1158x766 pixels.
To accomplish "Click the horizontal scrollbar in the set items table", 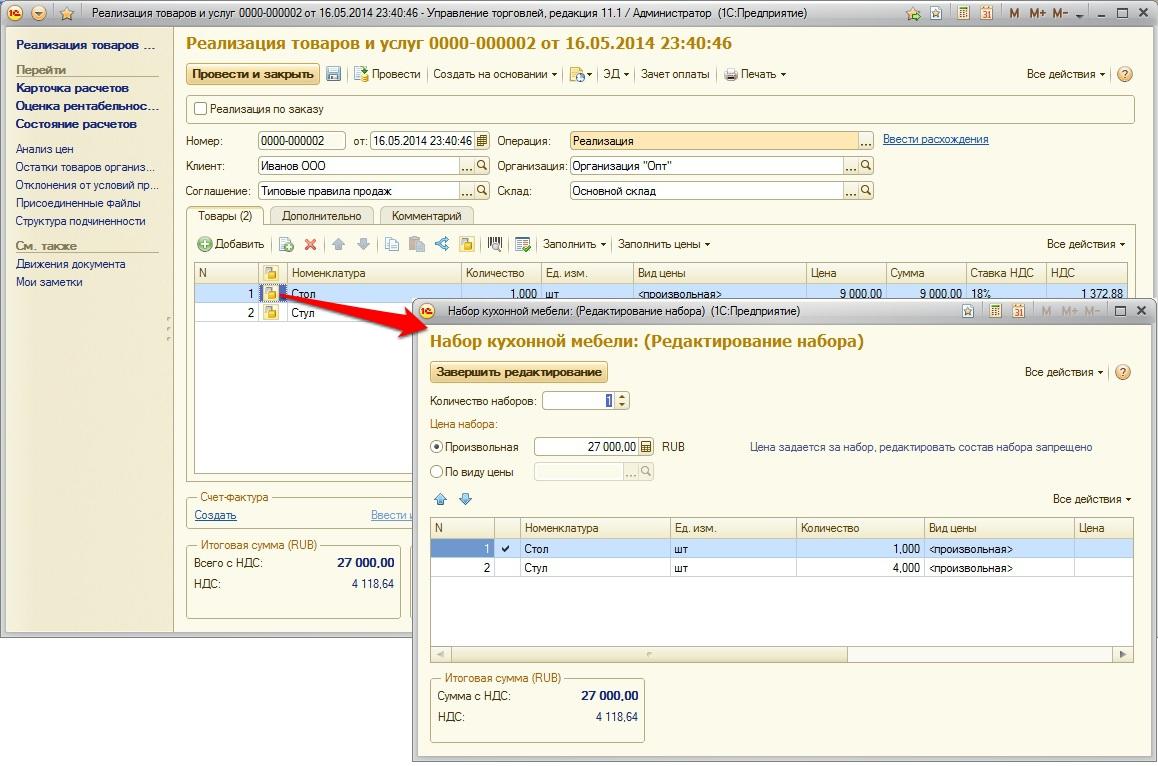I will pos(650,654).
